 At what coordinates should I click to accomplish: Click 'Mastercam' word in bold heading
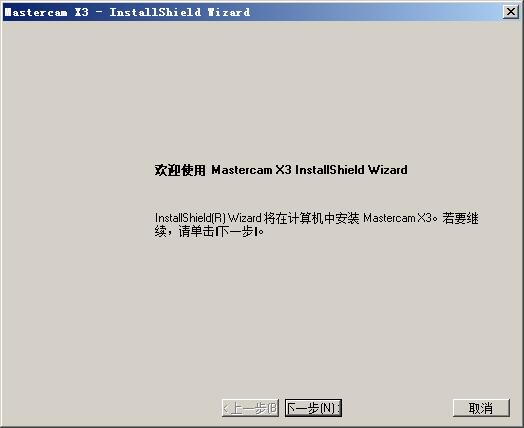[242, 170]
